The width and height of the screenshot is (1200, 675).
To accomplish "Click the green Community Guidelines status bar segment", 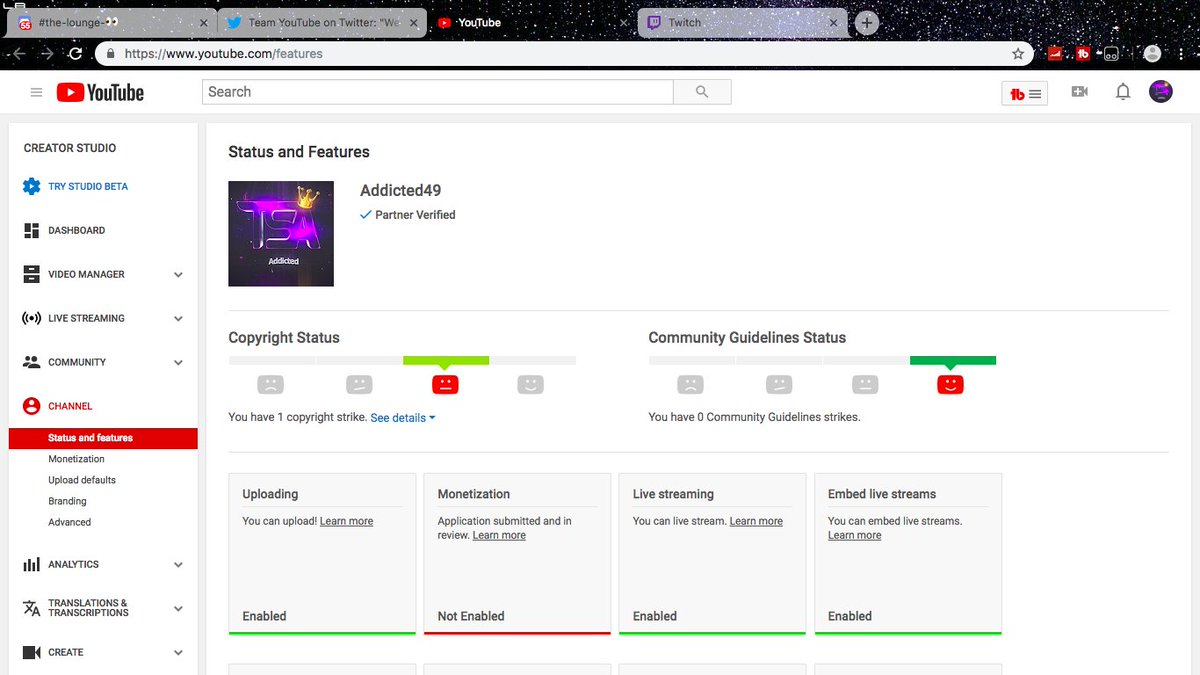I will (x=953, y=360).
